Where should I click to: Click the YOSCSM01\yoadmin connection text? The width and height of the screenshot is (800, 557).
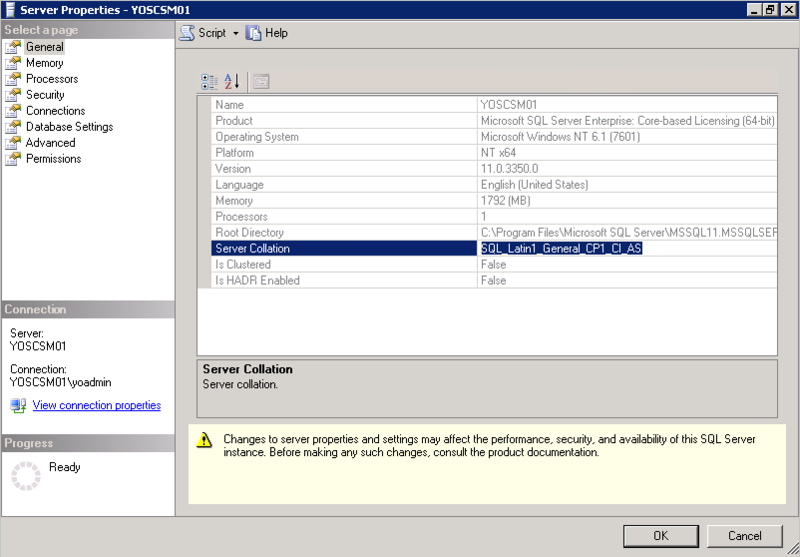click(x=61, y=382)
